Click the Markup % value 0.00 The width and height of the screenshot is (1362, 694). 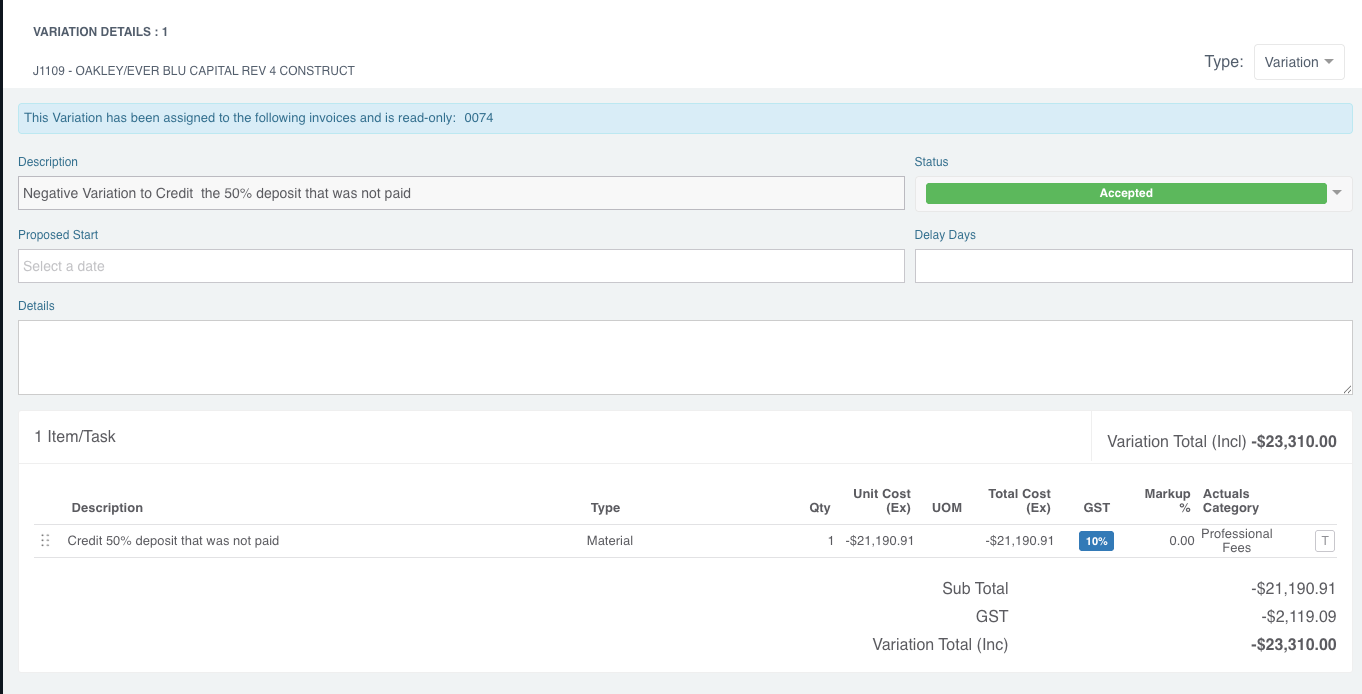tap(1181, 541)
